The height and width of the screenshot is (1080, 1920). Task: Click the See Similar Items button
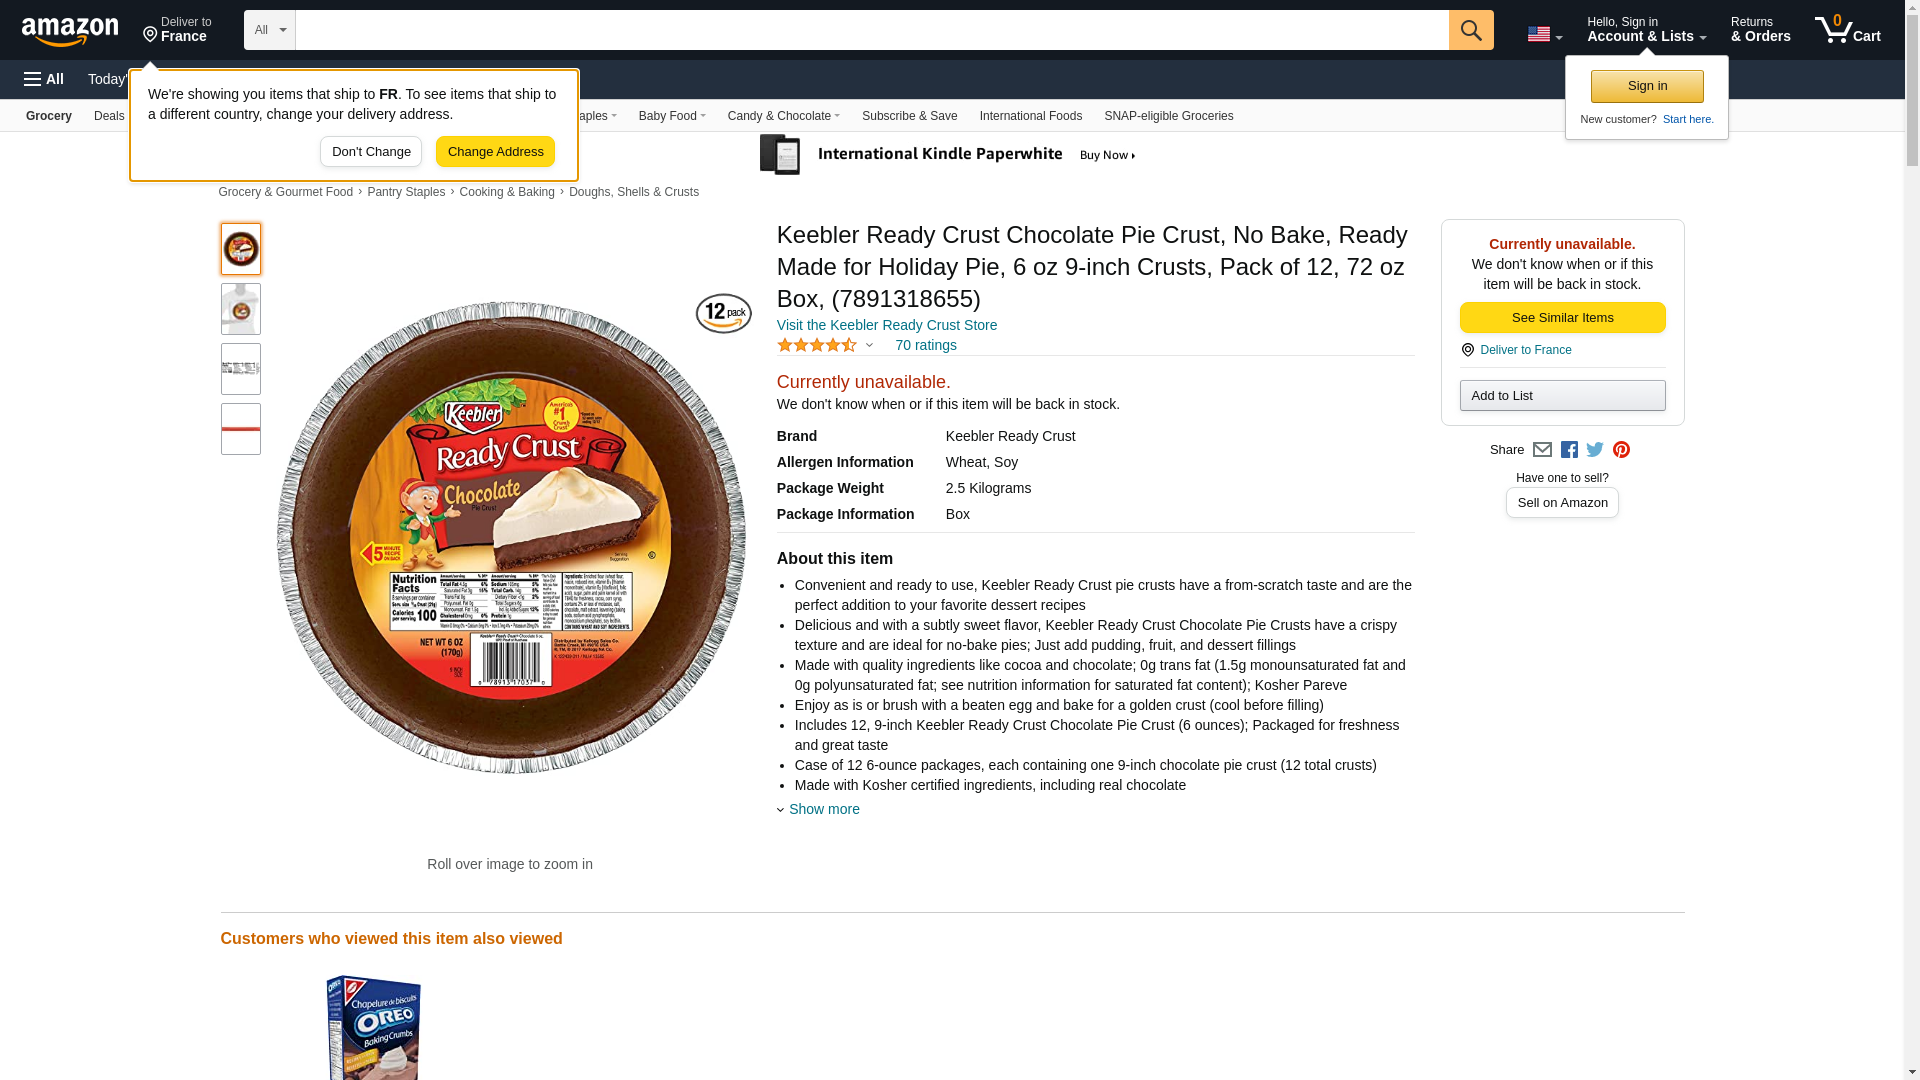point(1562,318)
